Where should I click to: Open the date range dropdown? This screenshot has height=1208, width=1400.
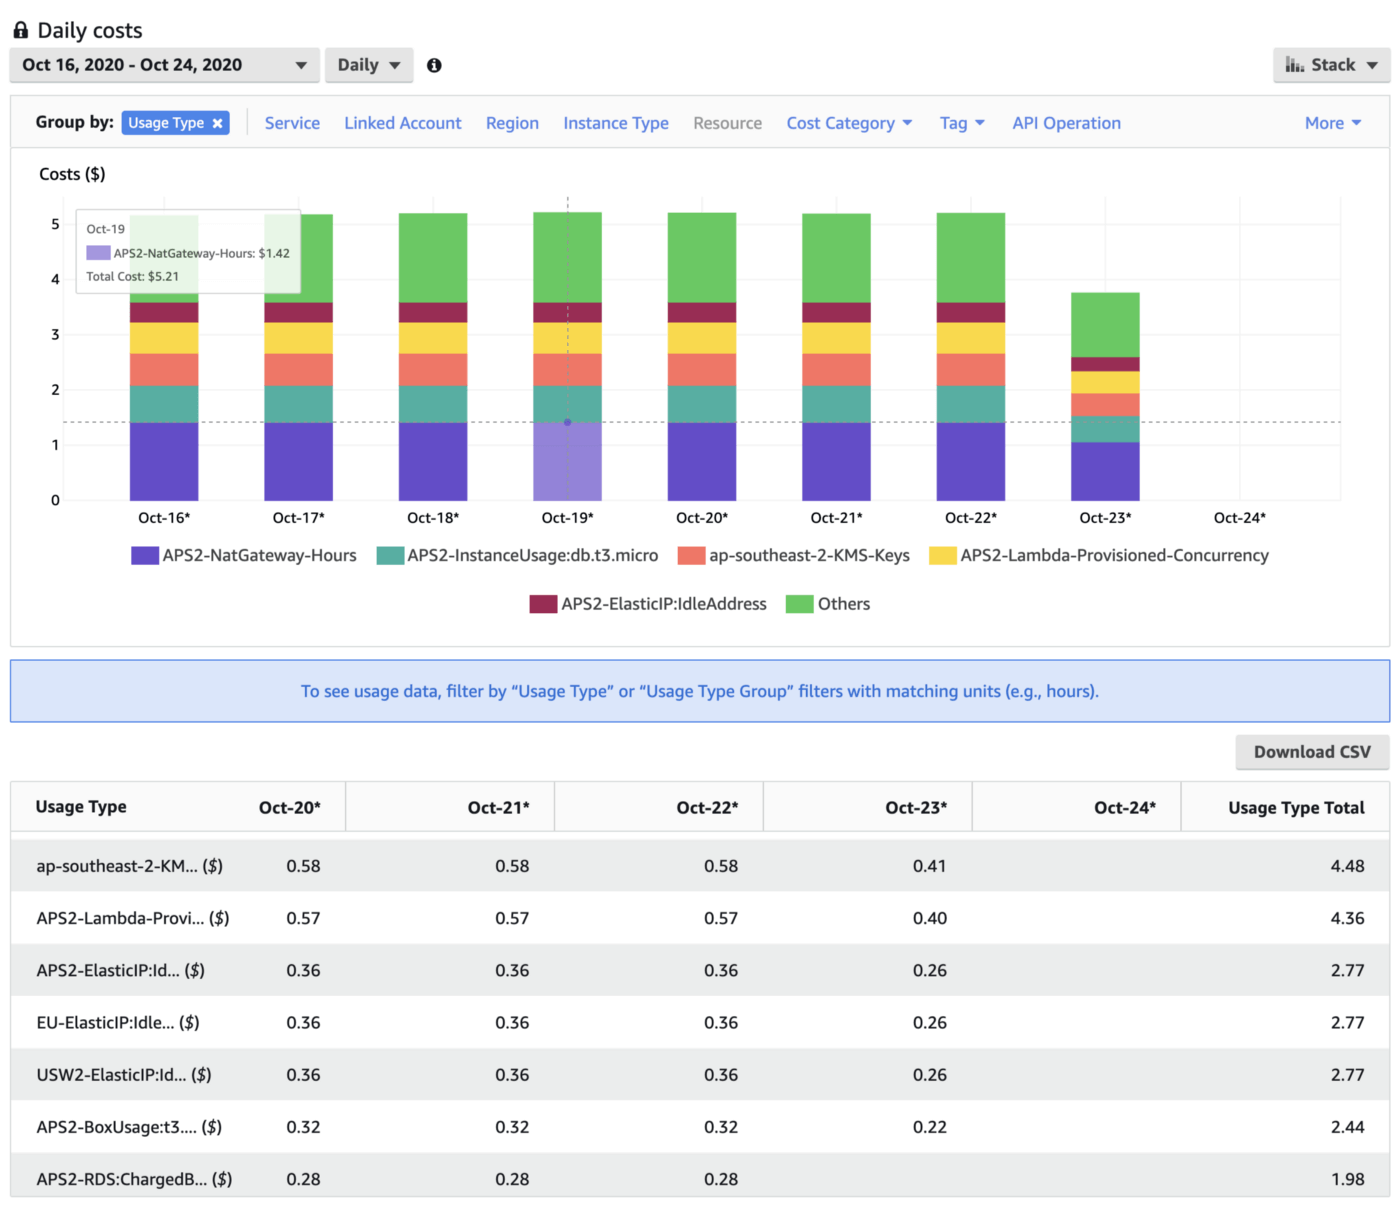(164, 65)
